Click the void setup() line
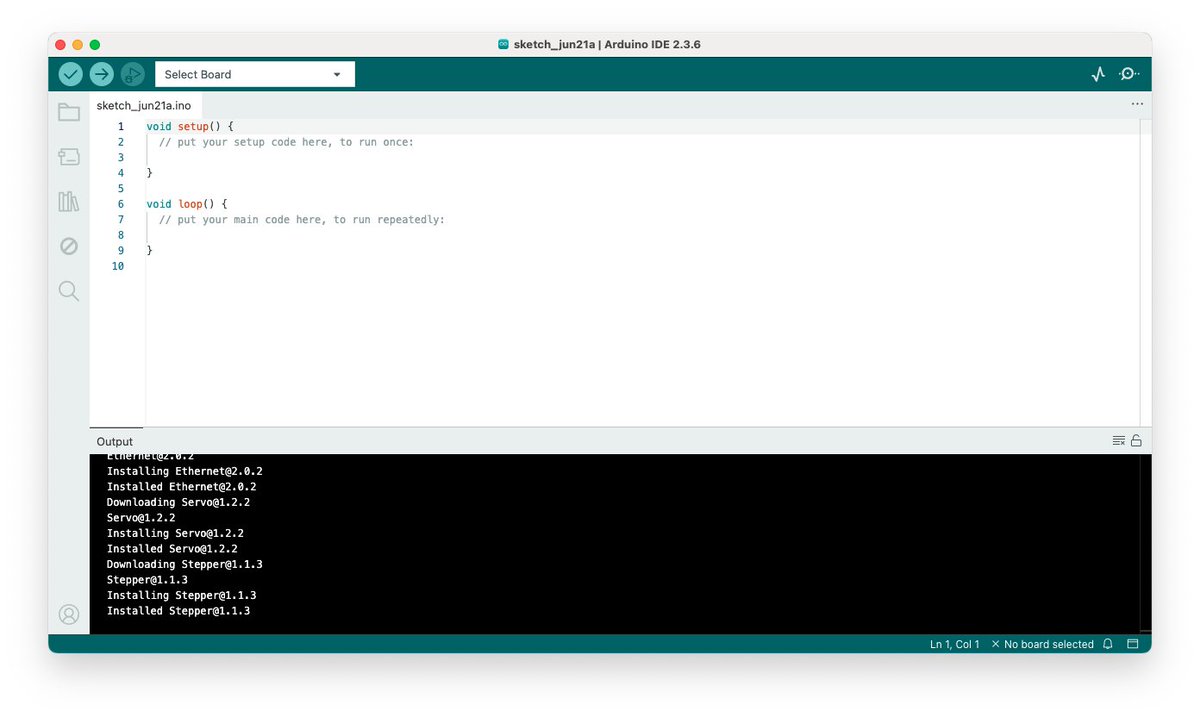1200x717 pixels. click(190, 127)
